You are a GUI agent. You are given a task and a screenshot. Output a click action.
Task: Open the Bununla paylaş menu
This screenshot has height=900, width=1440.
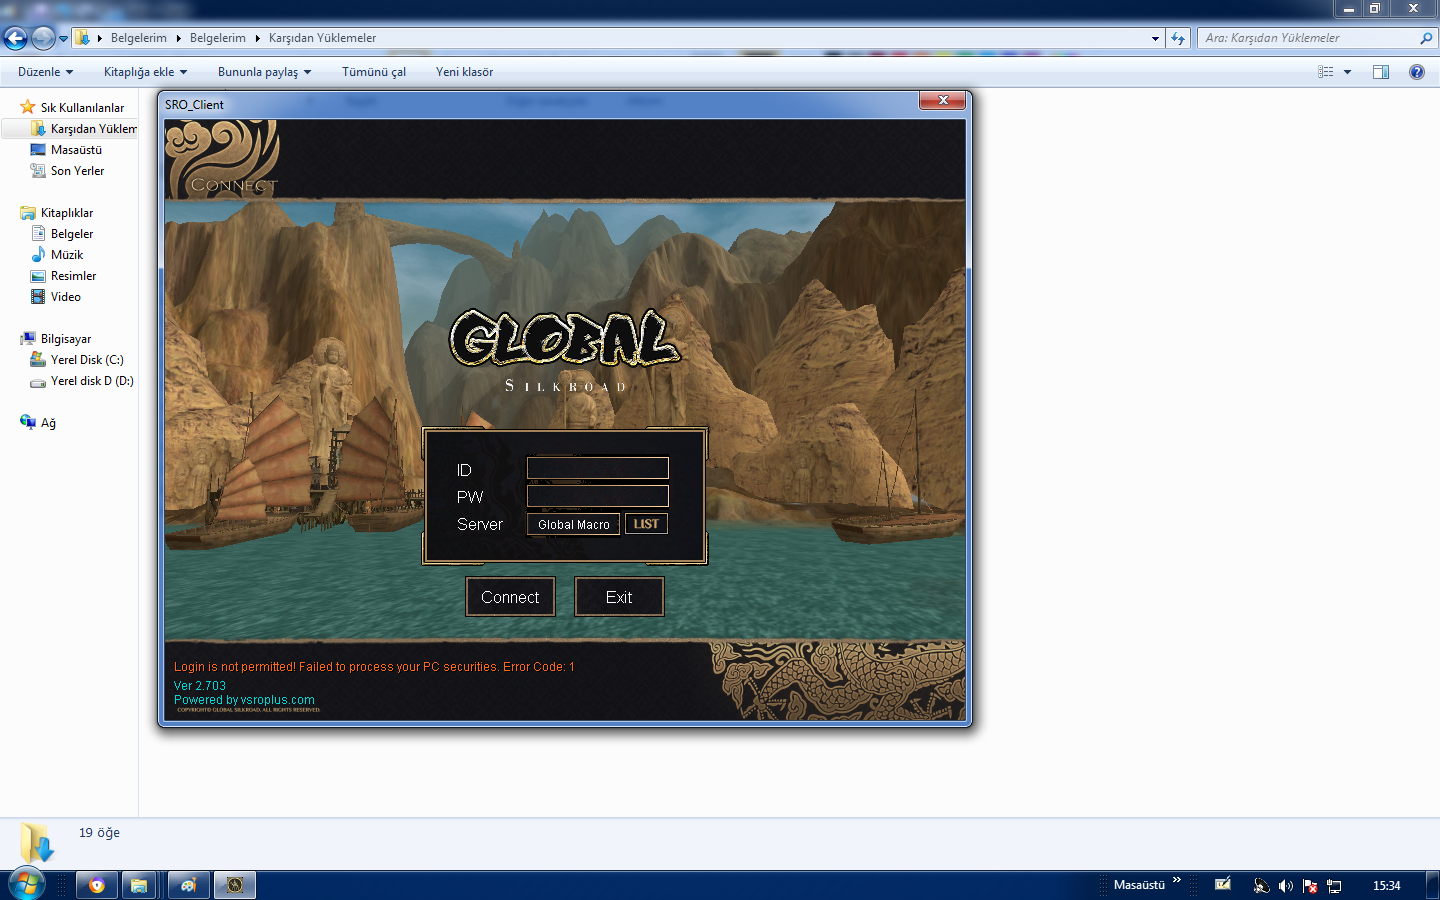pos(264,72)
